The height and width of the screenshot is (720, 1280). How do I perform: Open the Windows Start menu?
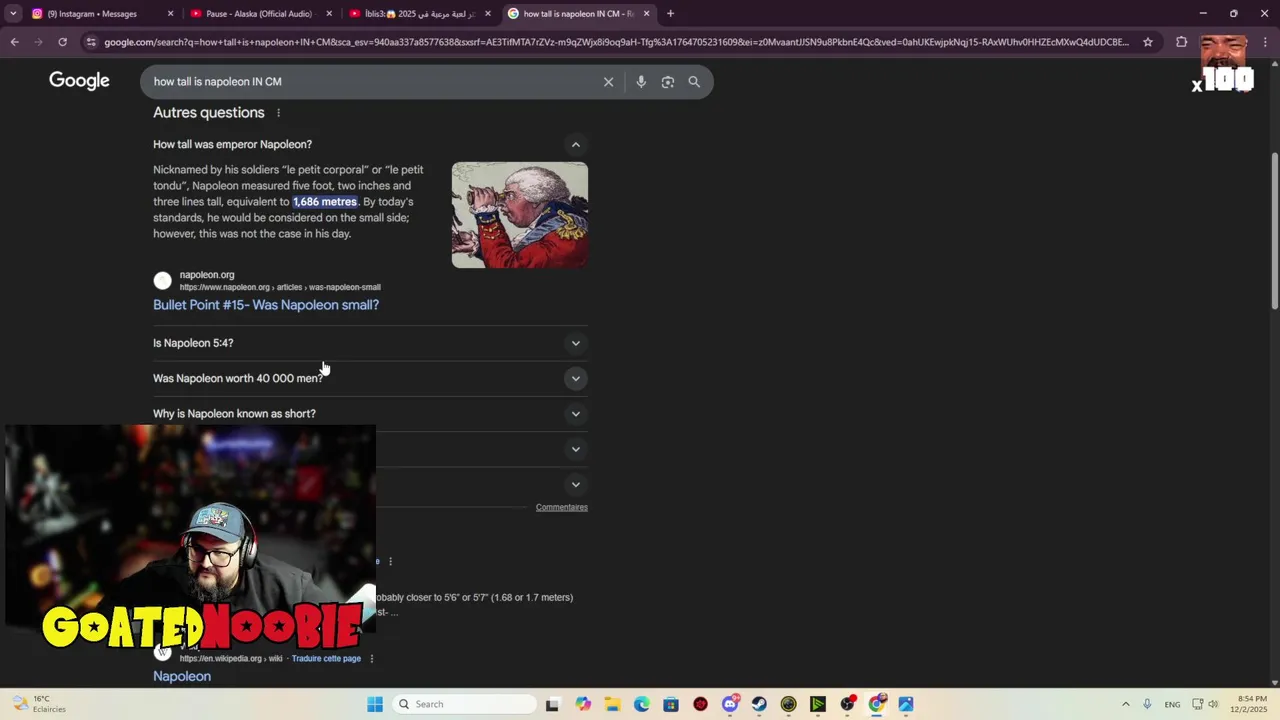(375, 704)
